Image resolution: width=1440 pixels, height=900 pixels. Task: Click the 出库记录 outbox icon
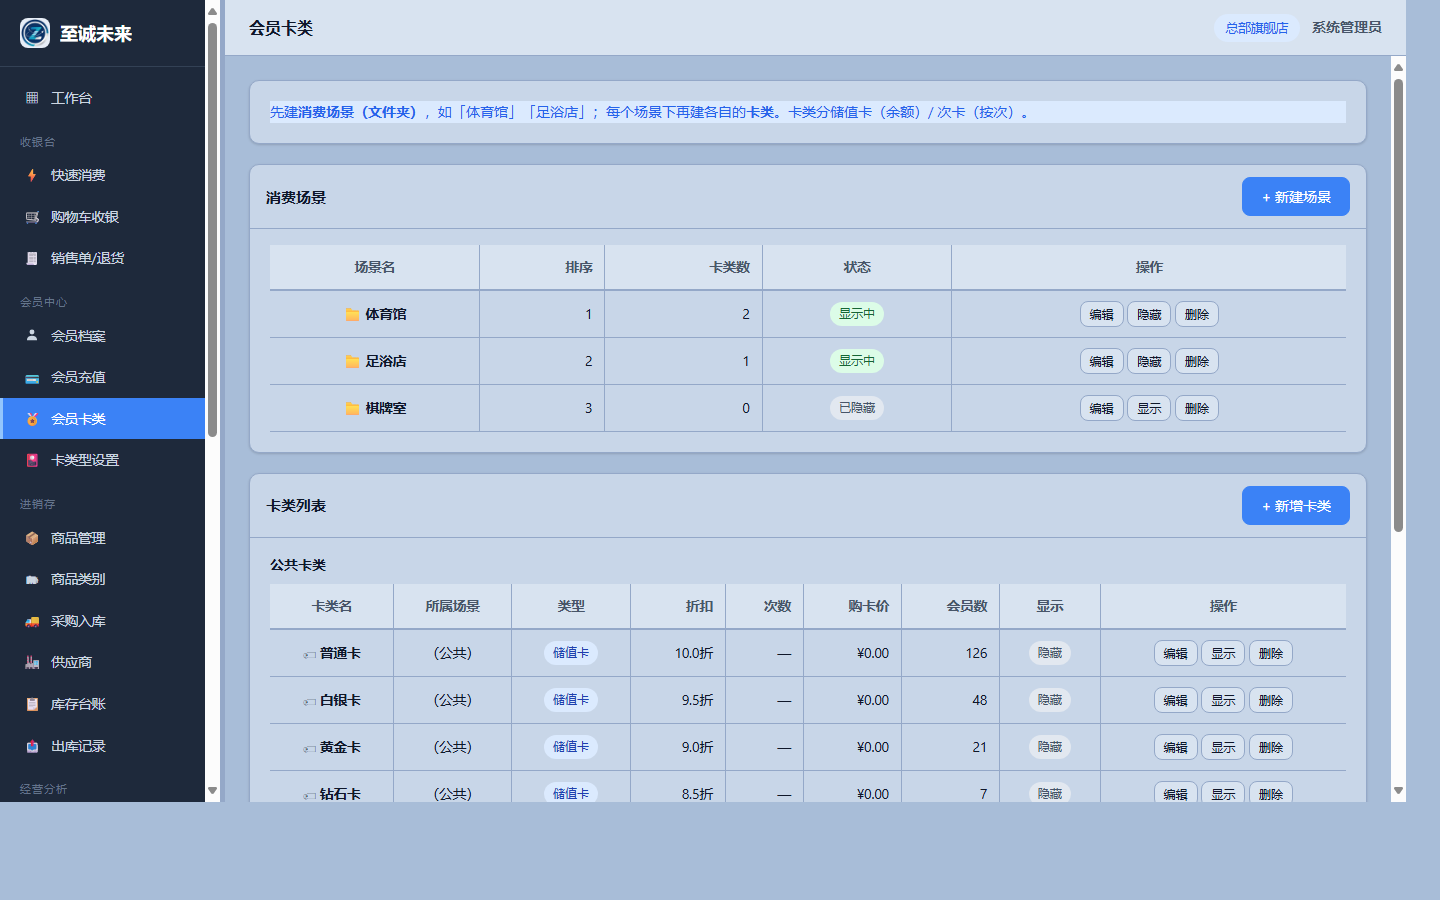(32, 746)
